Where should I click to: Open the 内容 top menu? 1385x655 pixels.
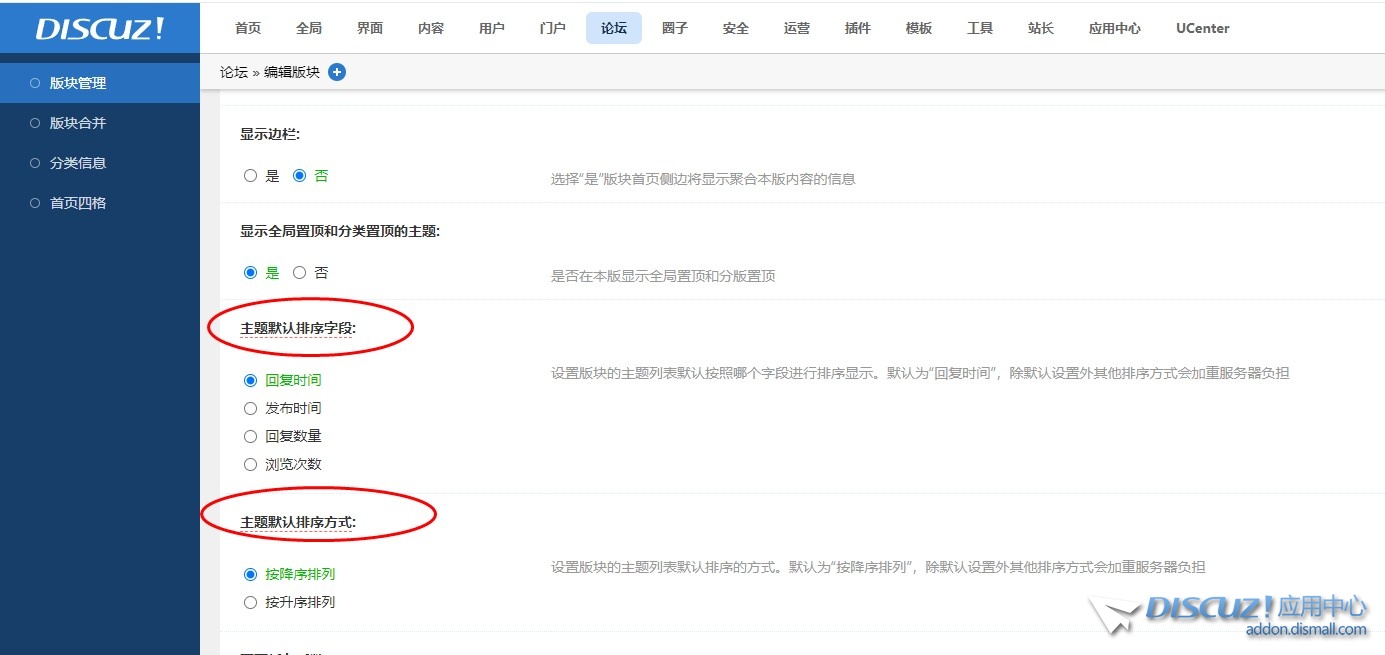431,28
